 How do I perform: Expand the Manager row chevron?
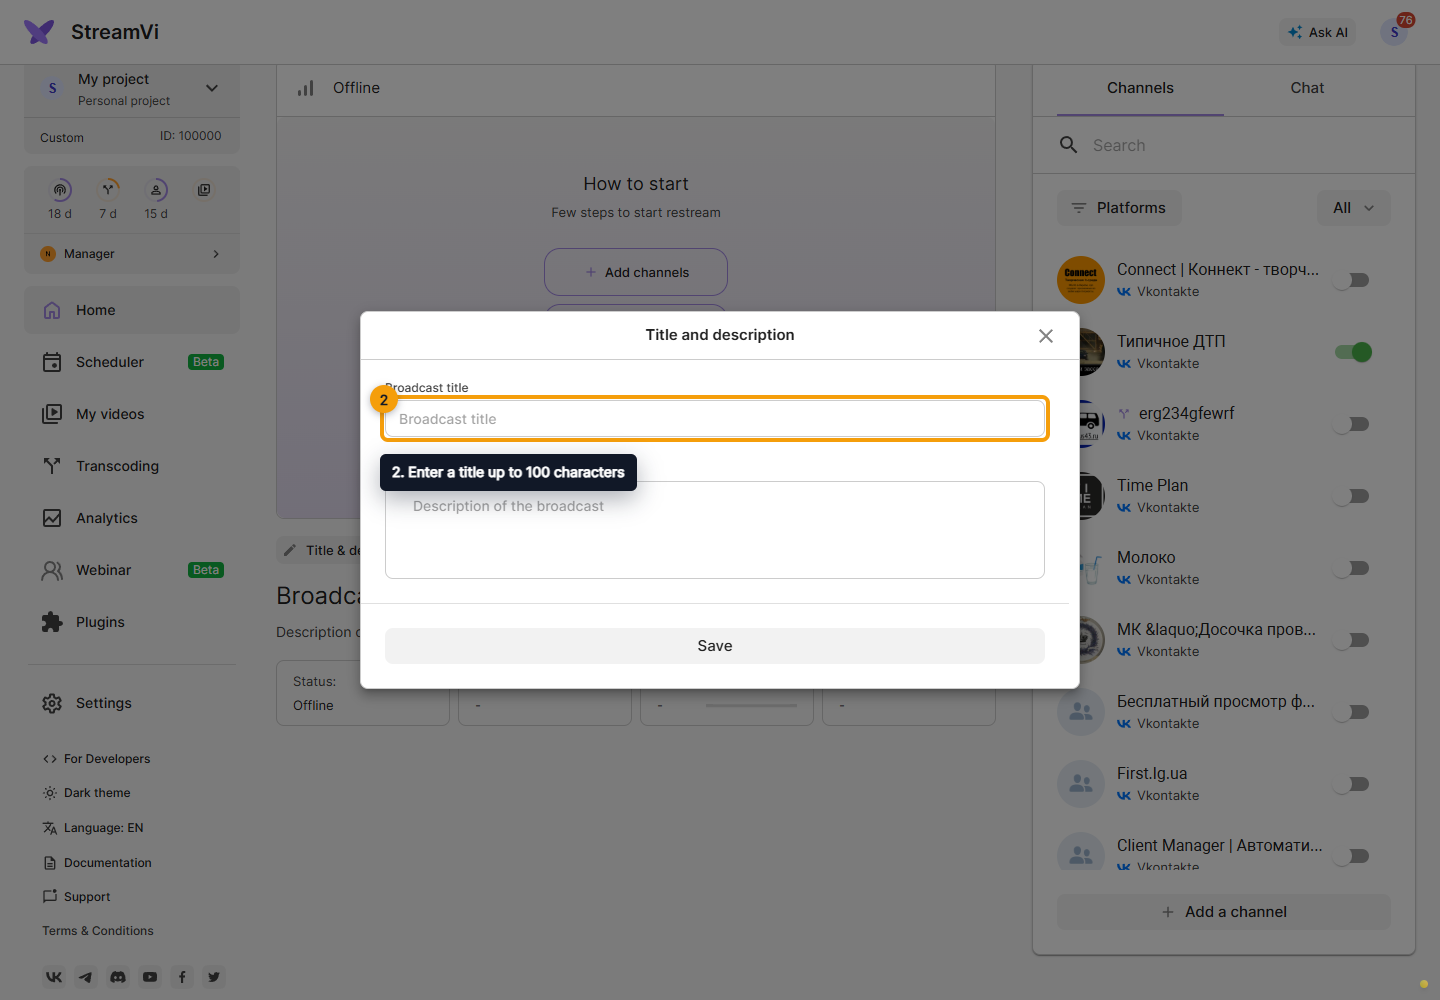pos(216,254)
